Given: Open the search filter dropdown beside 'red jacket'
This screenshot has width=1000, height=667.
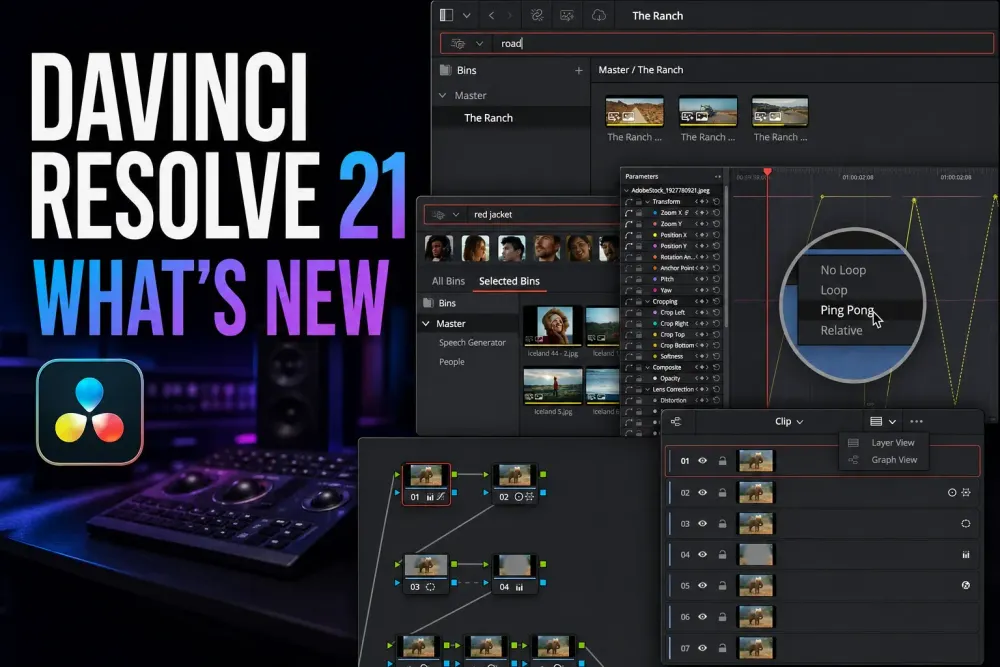Looking at the screenshot, I should 455,215.
